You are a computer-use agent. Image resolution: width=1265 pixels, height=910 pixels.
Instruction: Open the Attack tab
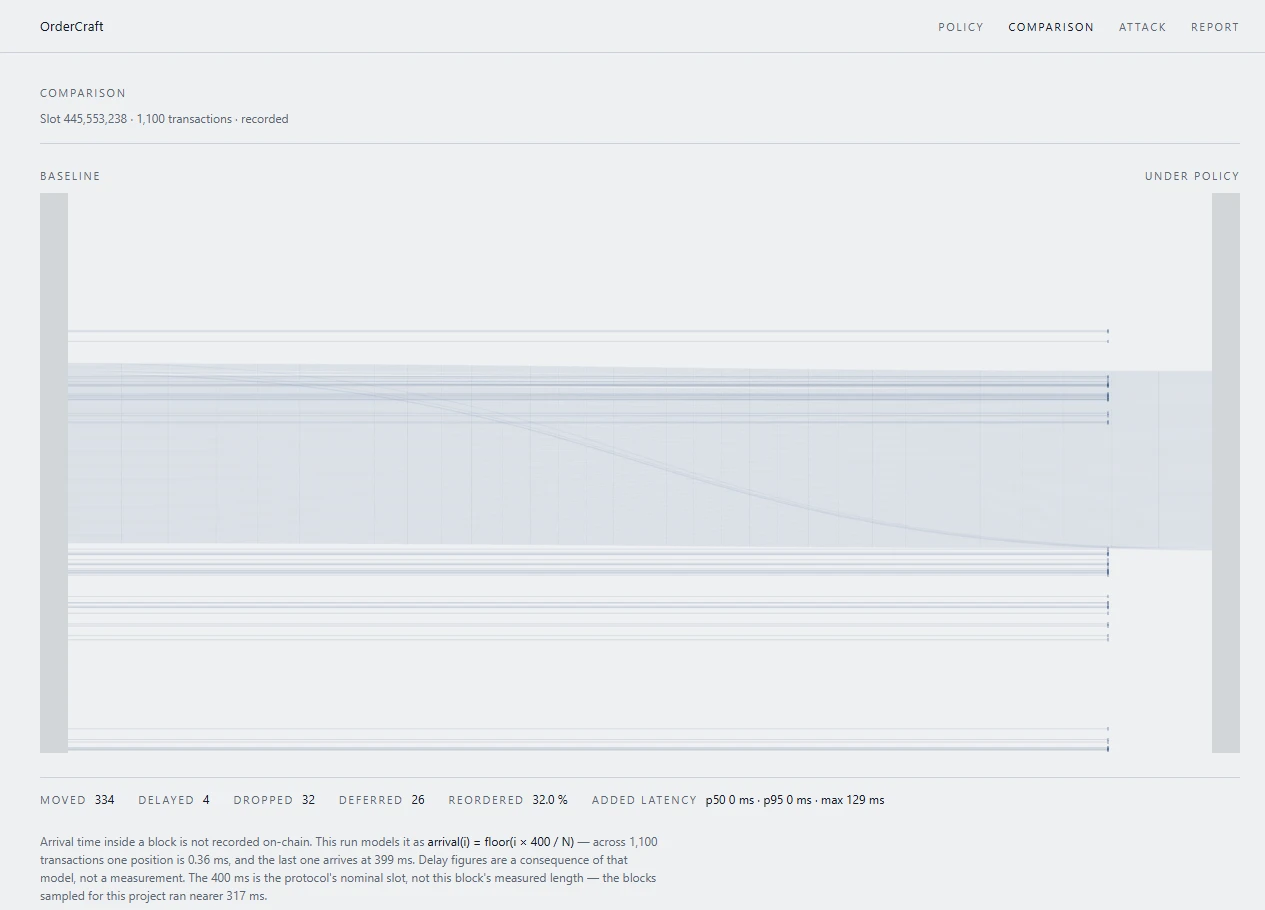pos(1142,27)
